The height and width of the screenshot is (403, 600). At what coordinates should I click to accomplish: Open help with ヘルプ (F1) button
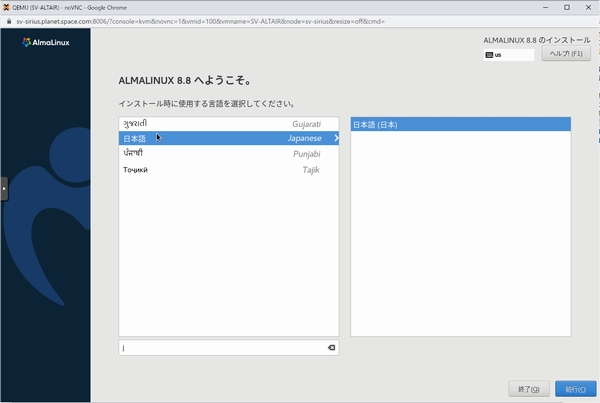[x=566, y=54]
